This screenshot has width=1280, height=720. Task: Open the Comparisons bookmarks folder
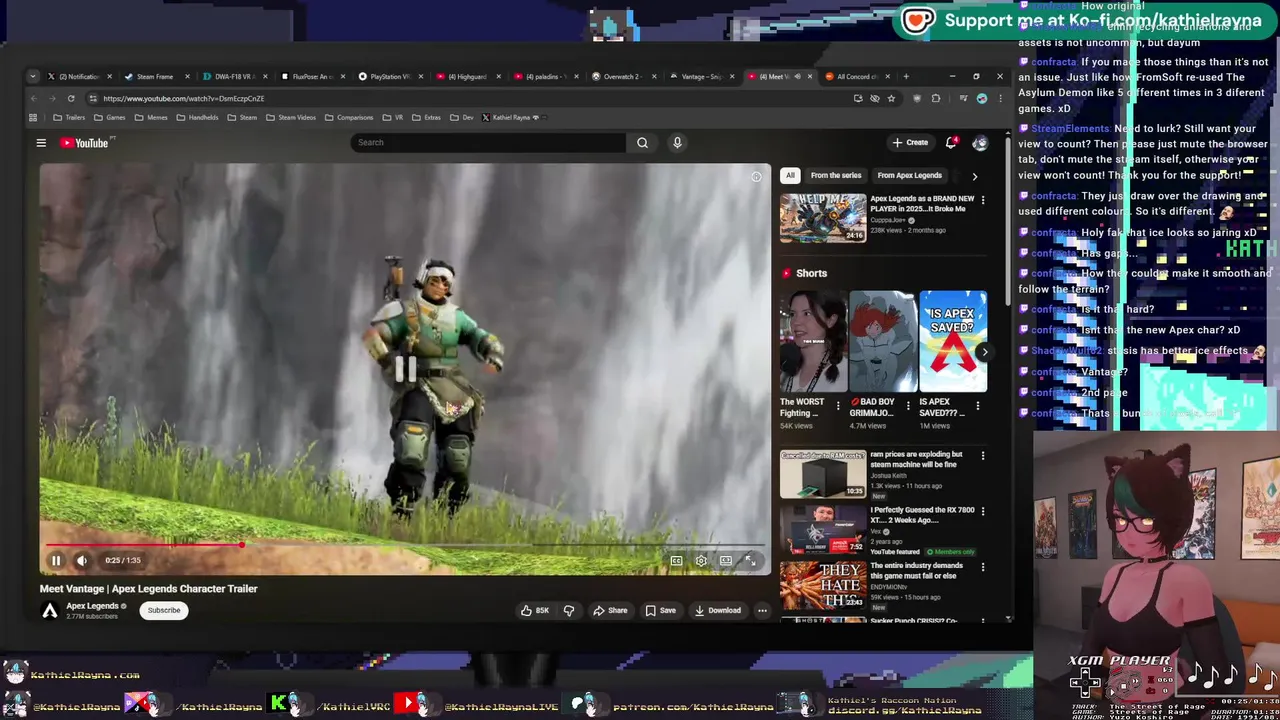(349, 117)
